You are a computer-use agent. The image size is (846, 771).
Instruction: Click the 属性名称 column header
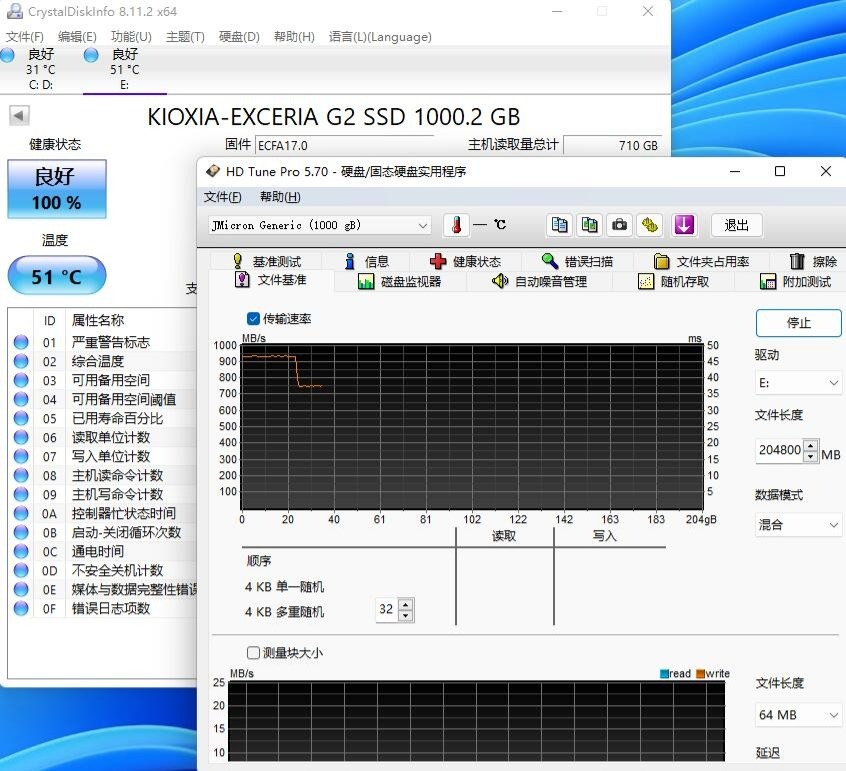point(132,320)
